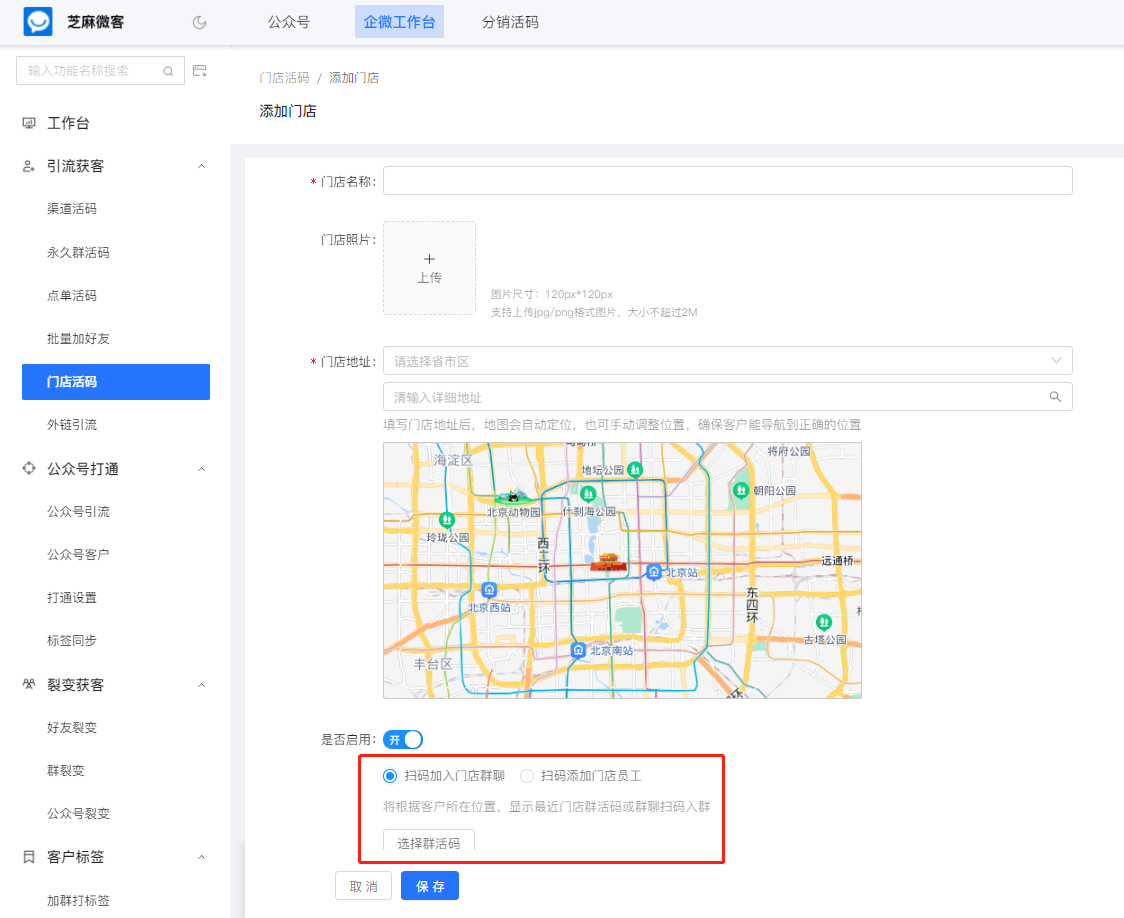
Task: Click the 保存 button
Action: coord(430,886)
